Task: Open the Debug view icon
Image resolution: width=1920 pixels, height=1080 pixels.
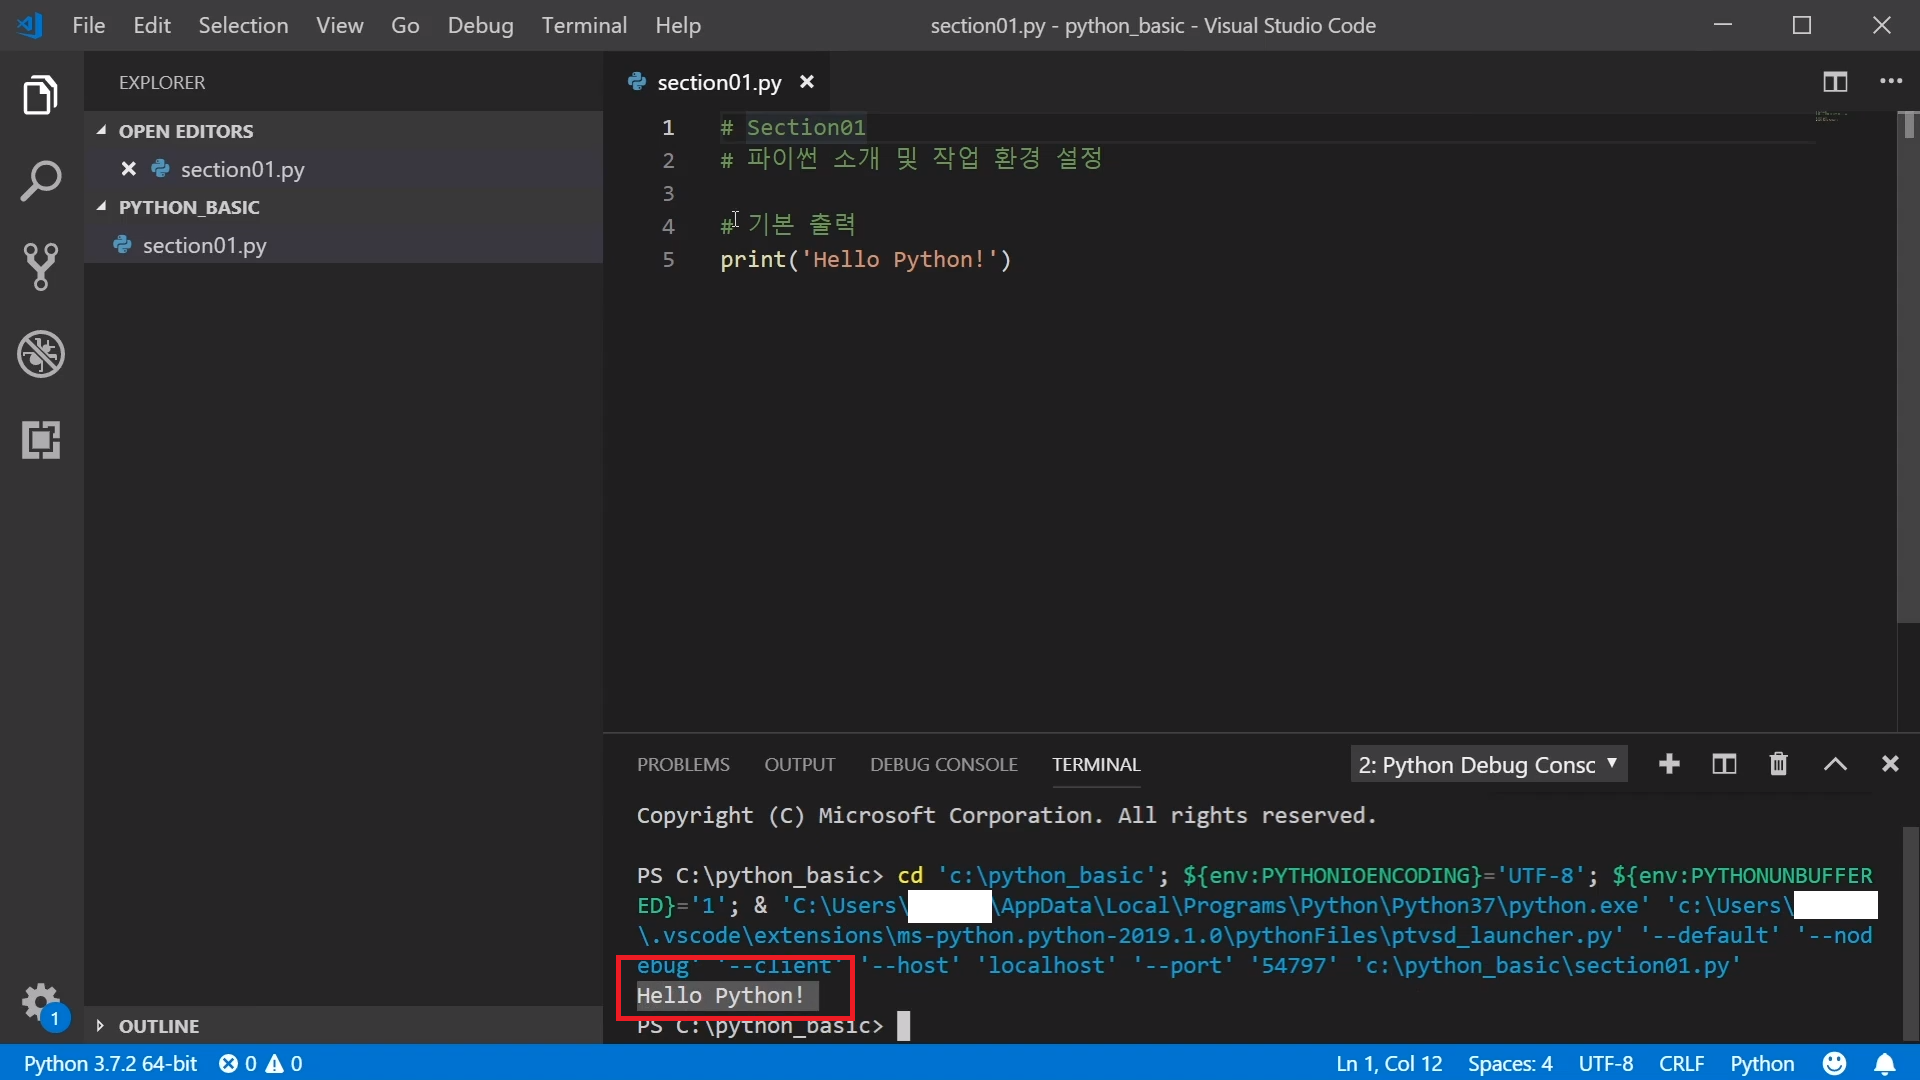Action: [x=41, y=354]
